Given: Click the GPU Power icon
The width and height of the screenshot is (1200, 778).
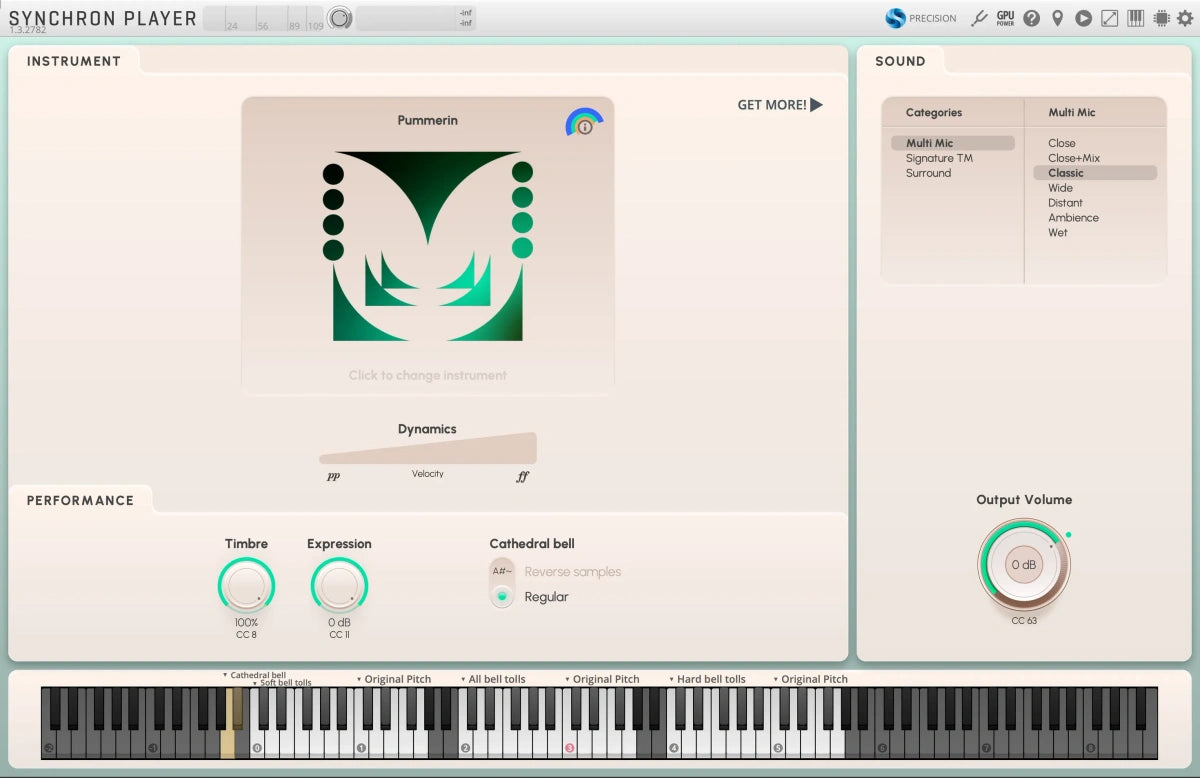Looking at the screenshot, I should [1006, 18].
